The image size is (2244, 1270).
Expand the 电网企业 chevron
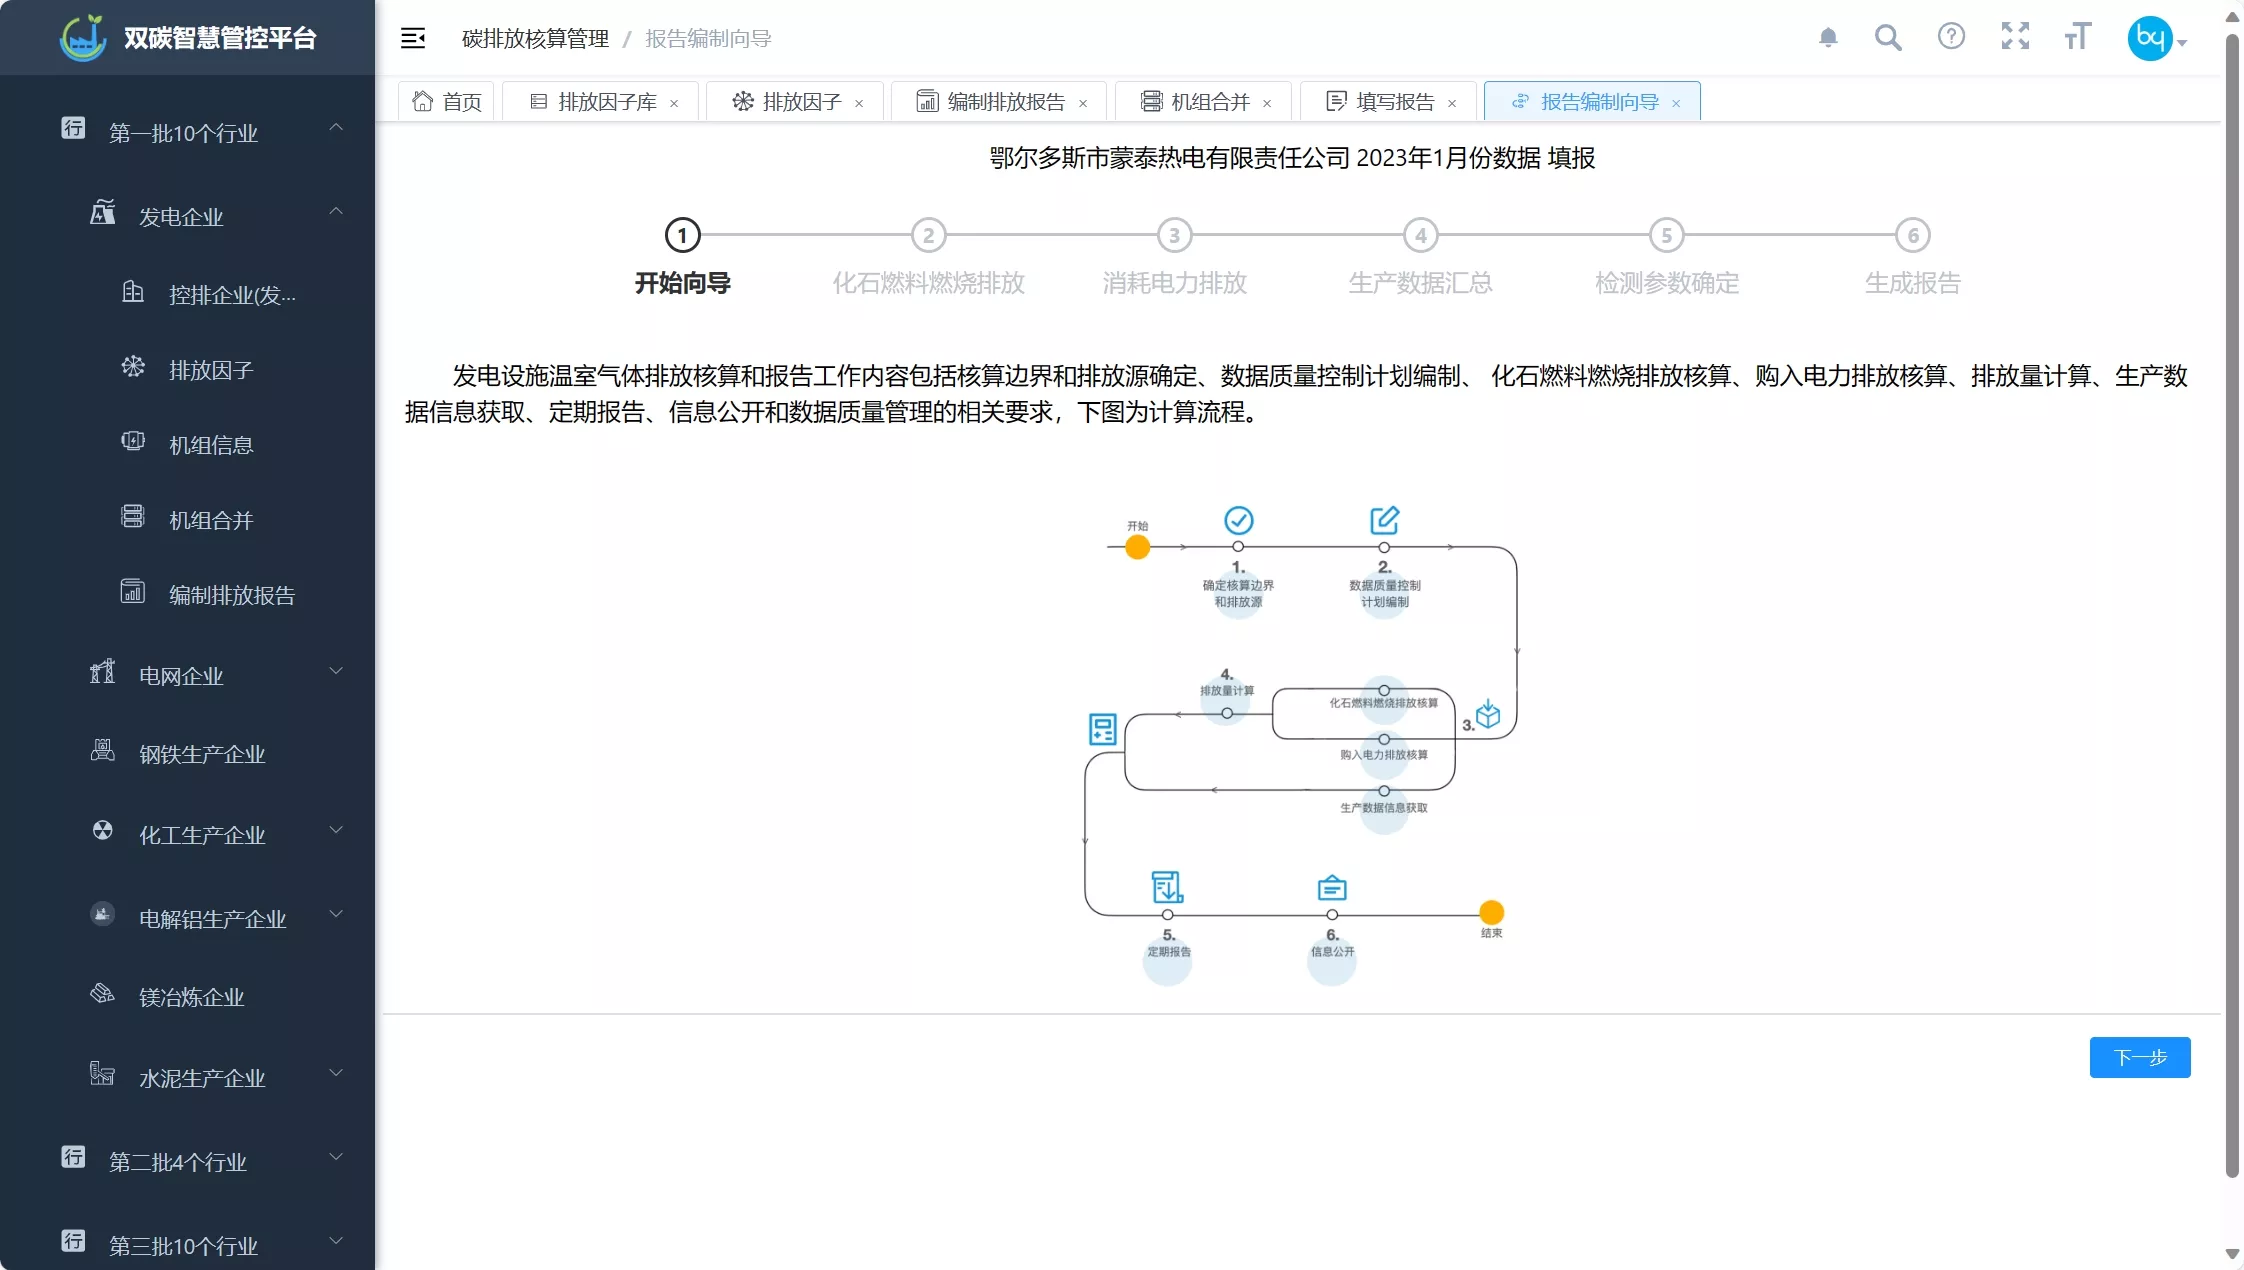(x=336, y=671)
